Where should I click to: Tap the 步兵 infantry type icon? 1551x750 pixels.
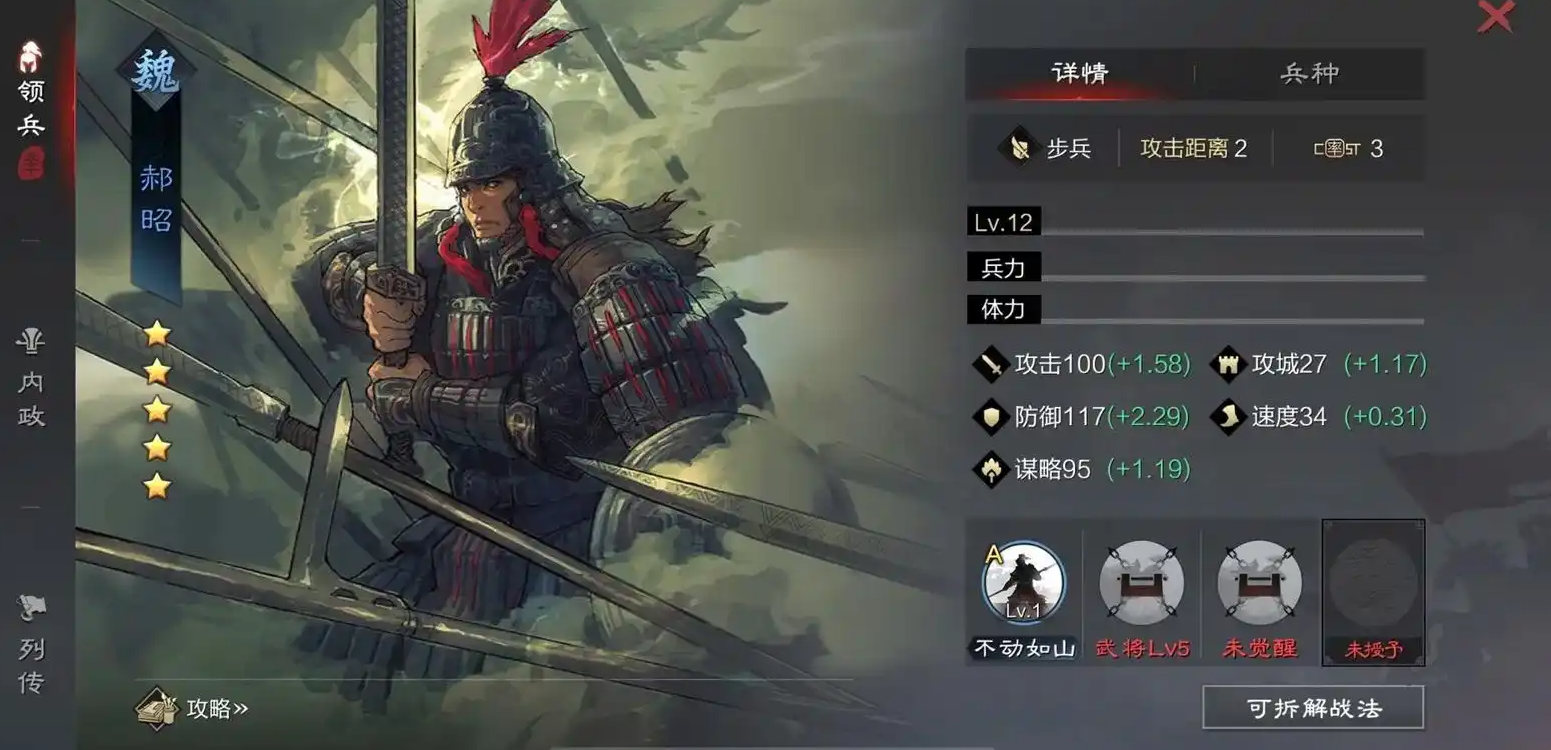(x=1018, y=149)
